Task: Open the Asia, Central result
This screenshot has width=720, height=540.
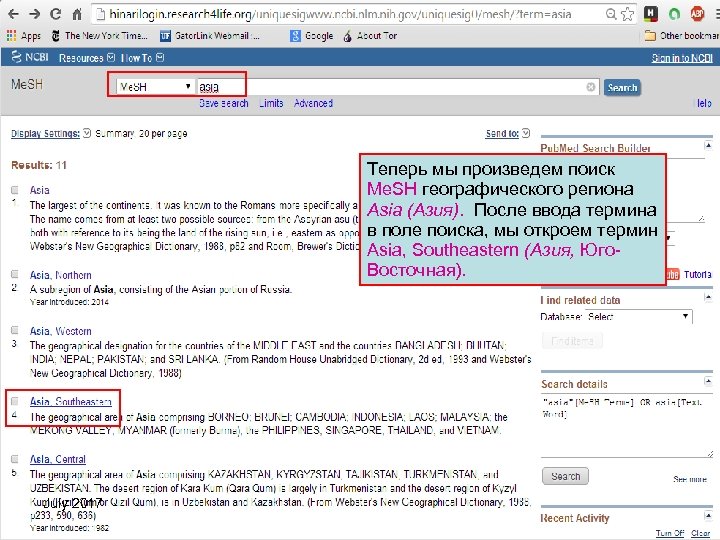Action: (x=58, y=459)
